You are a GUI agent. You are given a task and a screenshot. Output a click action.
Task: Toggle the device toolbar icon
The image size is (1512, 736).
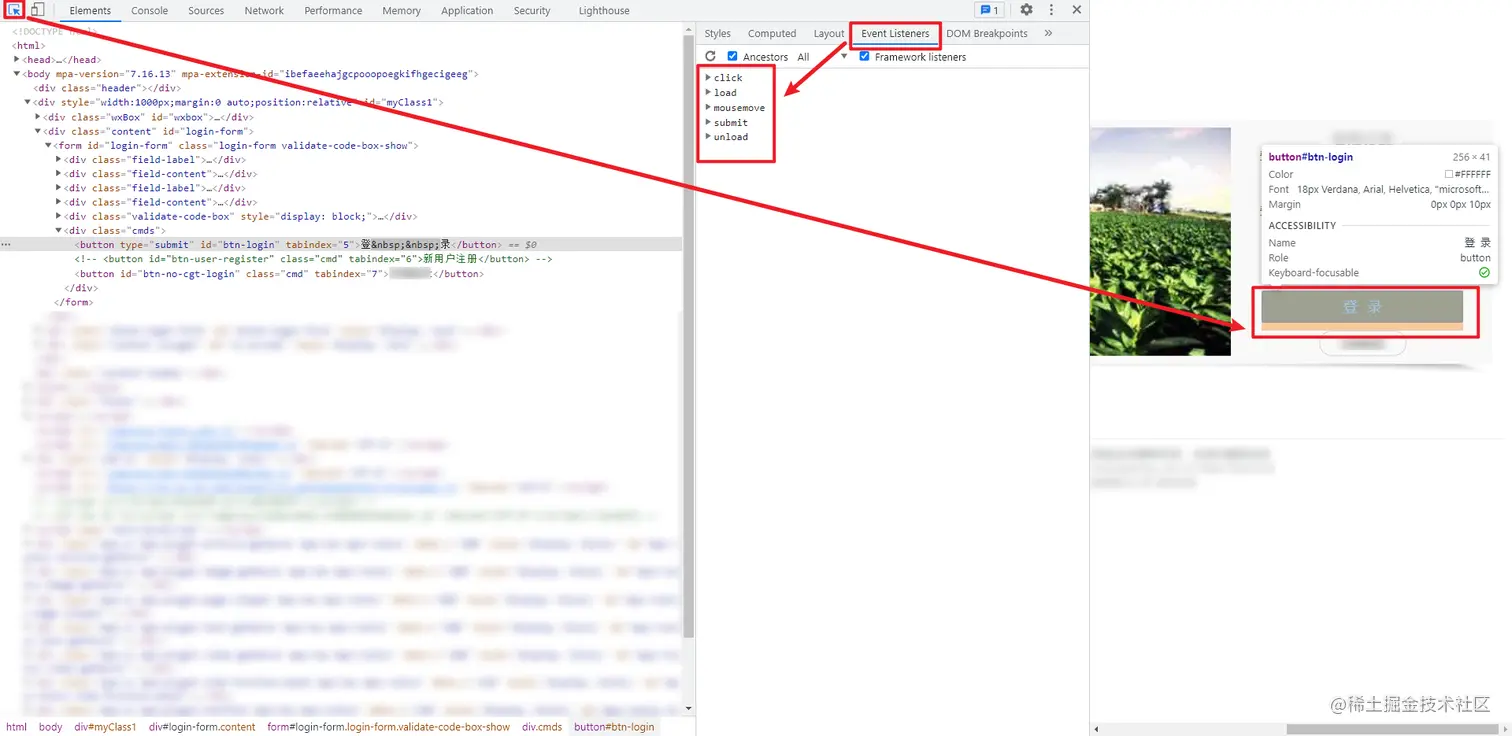37,10
